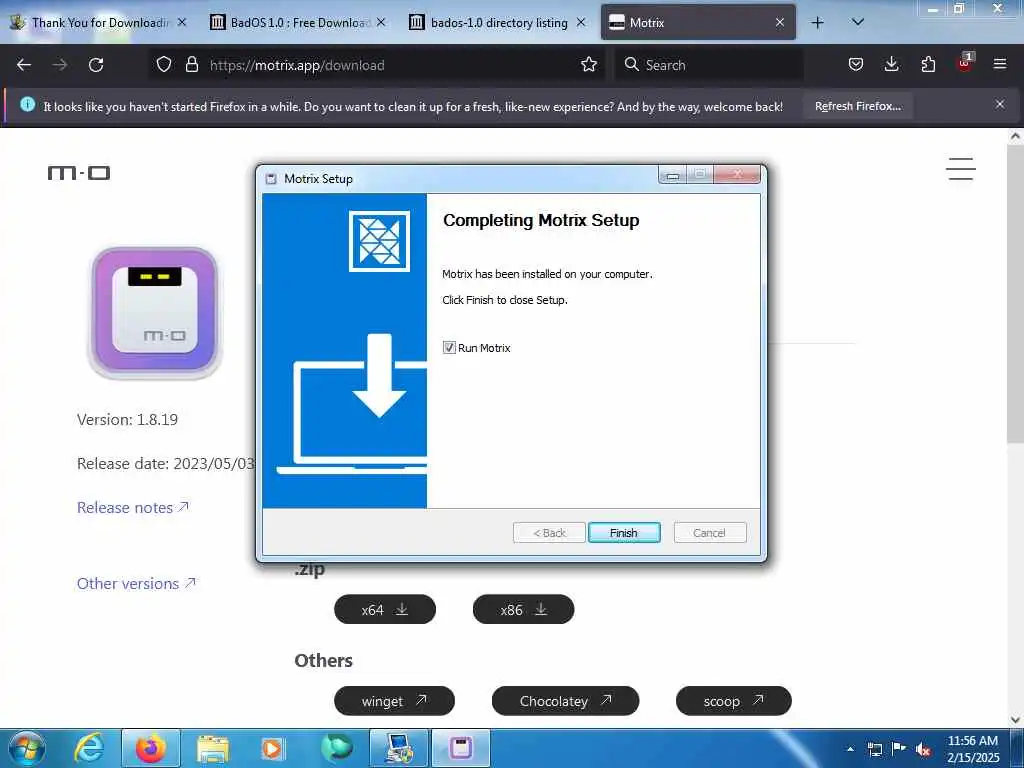
Task: Open Firefox downloads panel
Action: tap(891, 64)
